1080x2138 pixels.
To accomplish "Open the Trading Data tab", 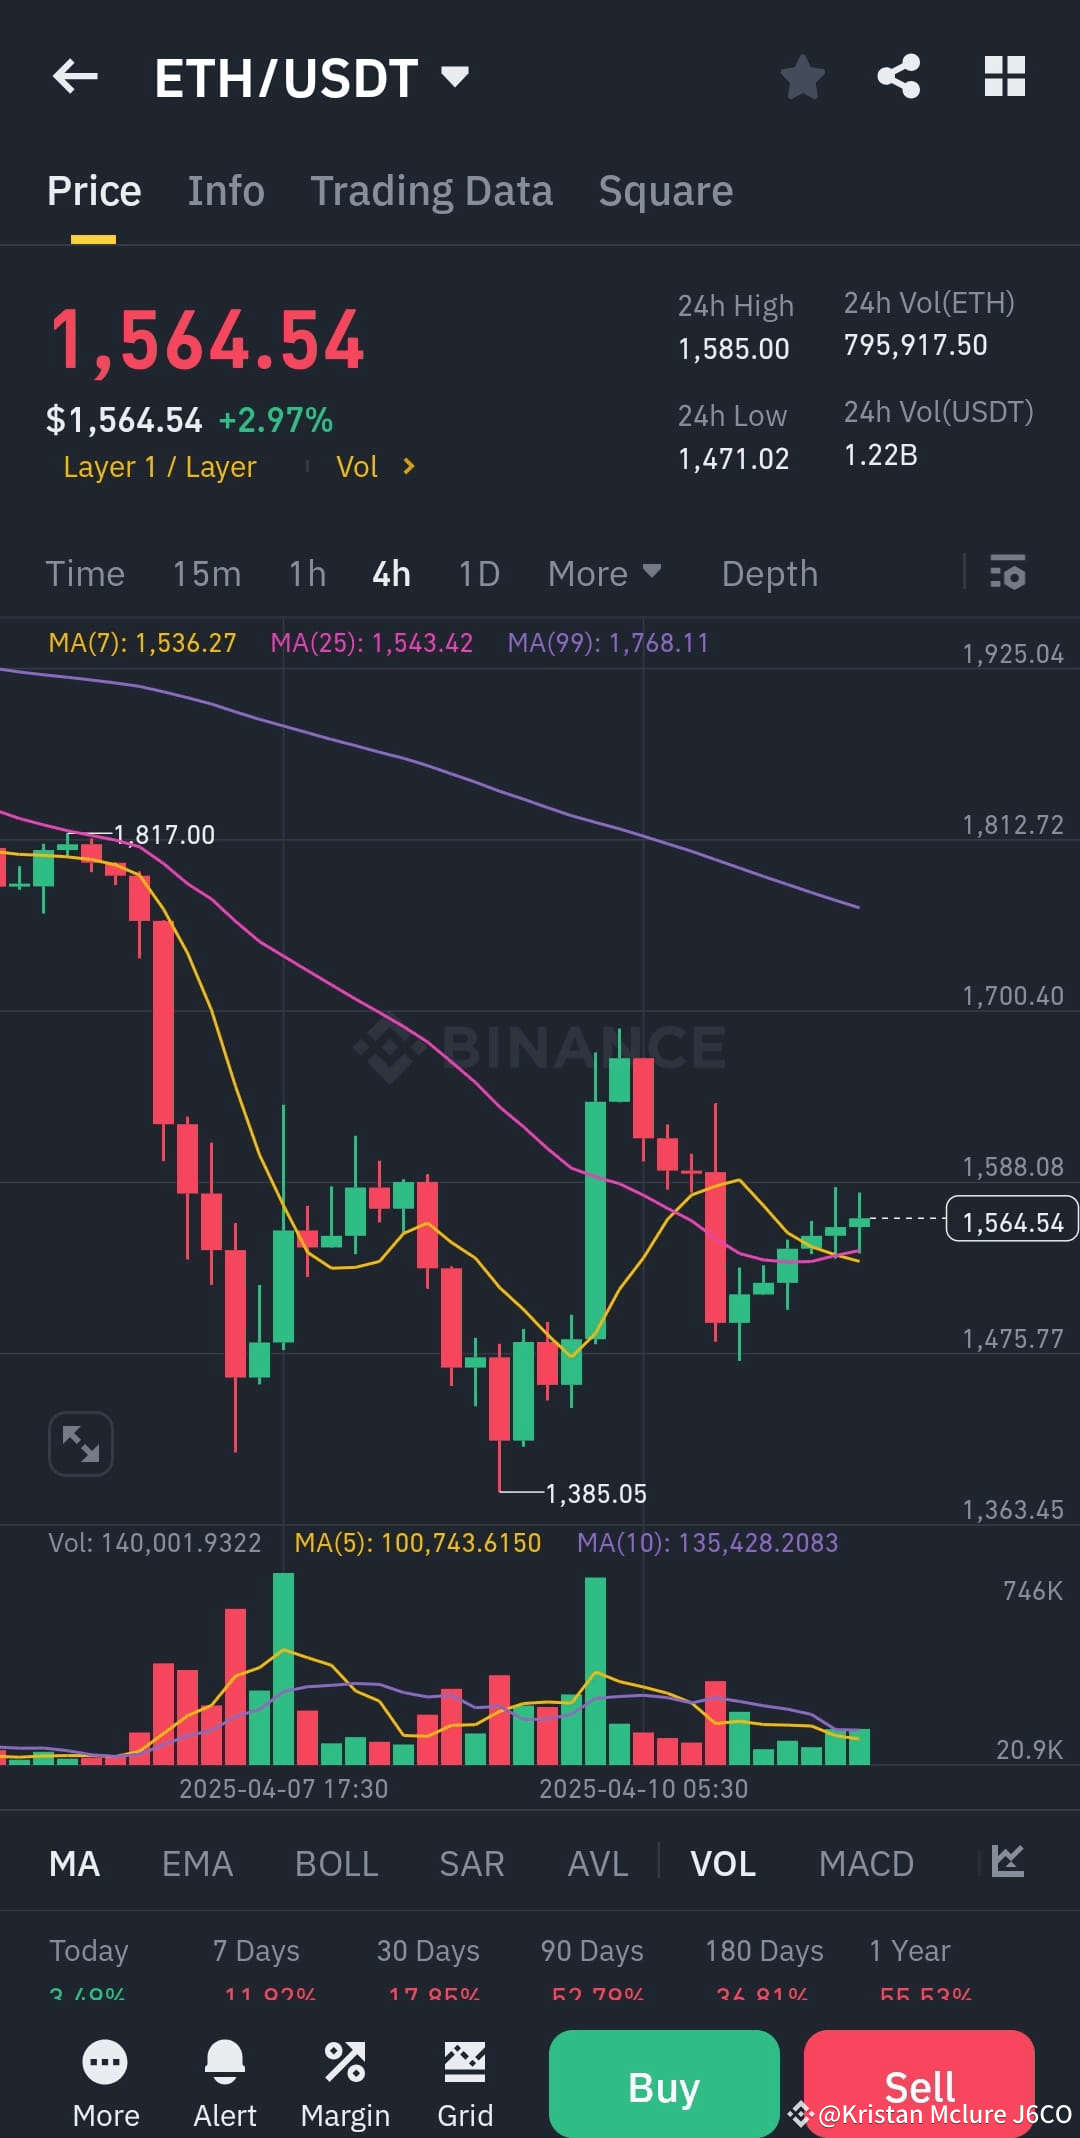I will coord(432,190).
